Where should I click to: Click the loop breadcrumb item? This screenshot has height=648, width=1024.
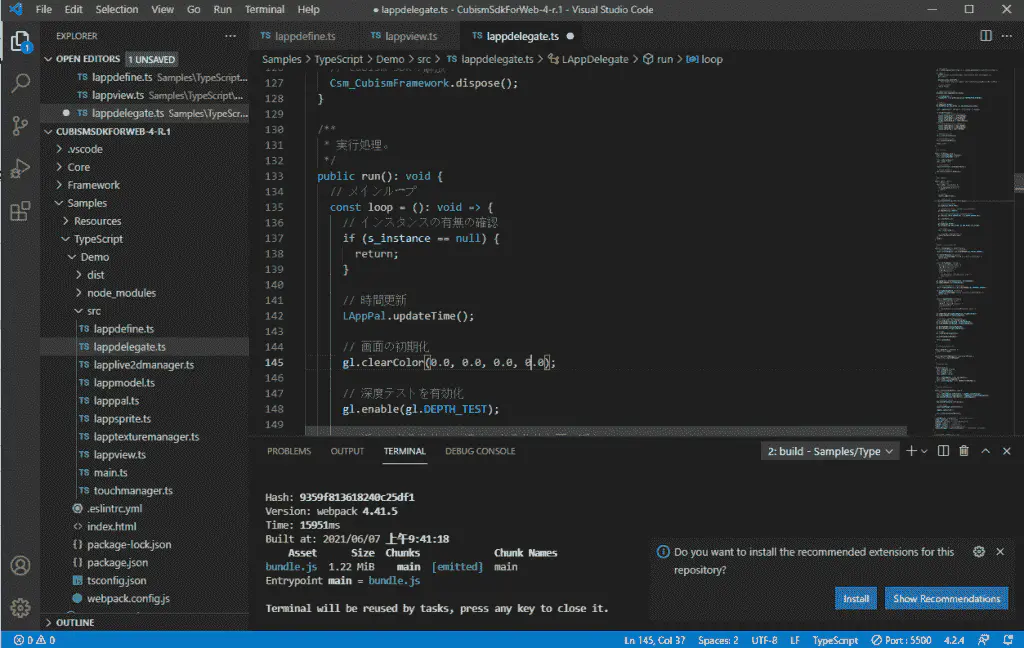click(705, 59)
